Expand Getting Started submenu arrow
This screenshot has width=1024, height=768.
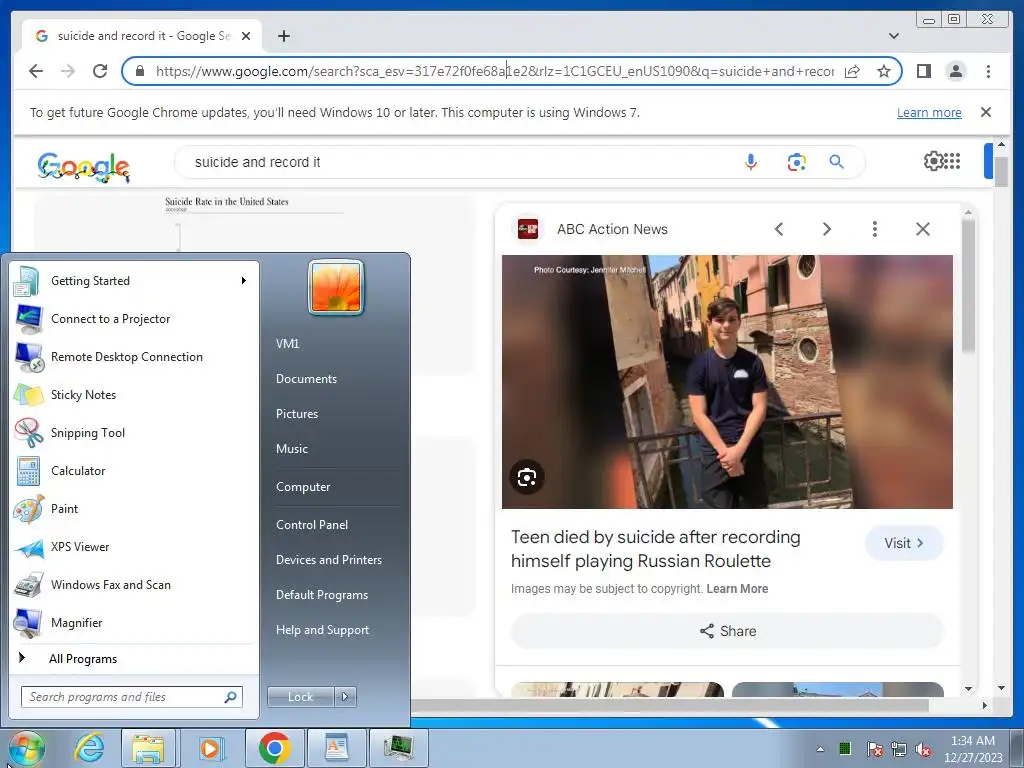(x=244, y=281)
